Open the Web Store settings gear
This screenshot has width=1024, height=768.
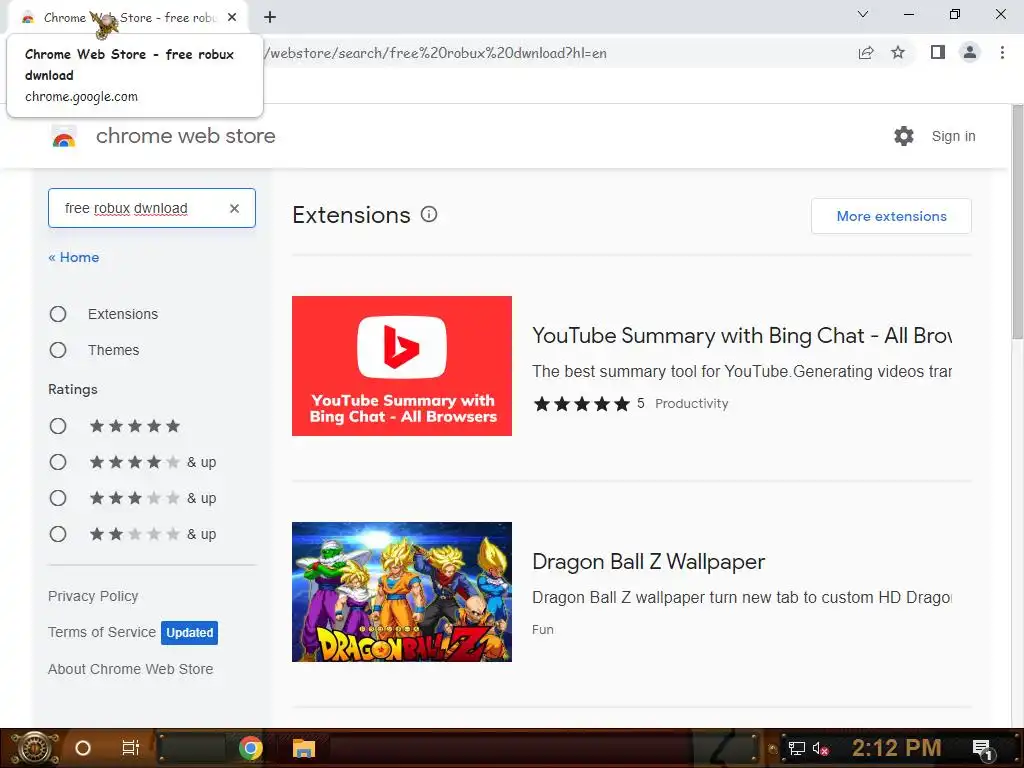click(904, 136)
